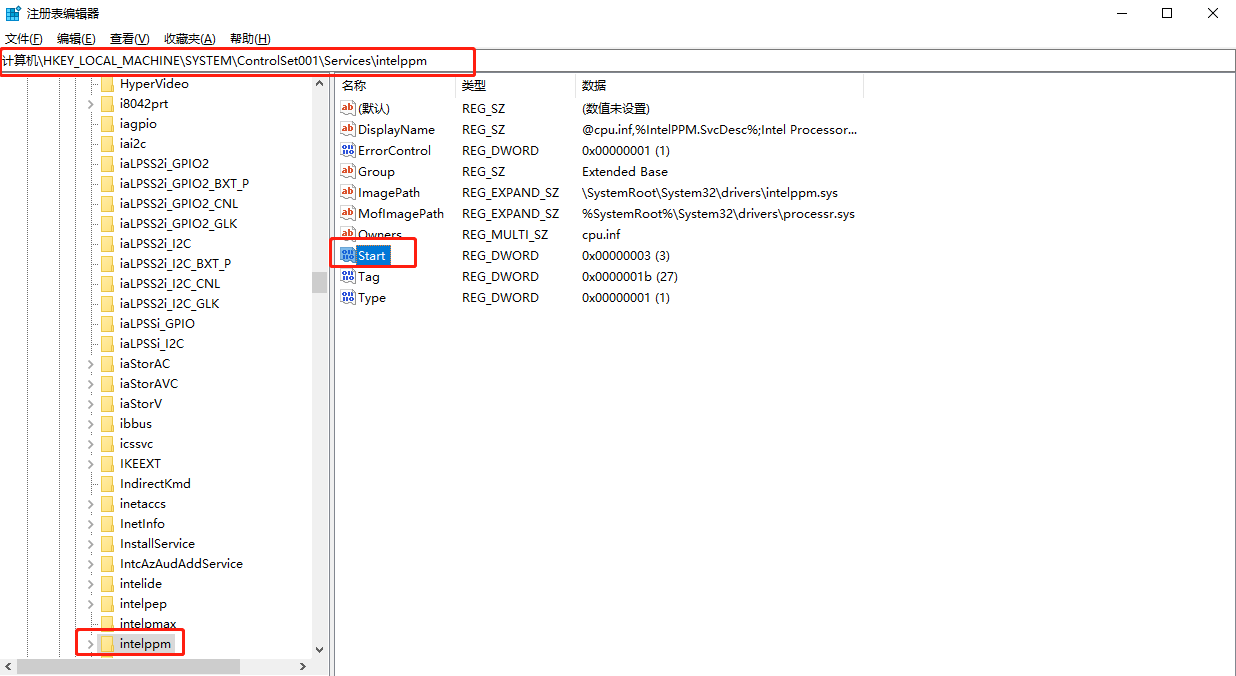The height and width of the screenshot is (676, 1236).
Task: Click the tree vertical scrollbar thumb
Action: [x=319, y=282]
